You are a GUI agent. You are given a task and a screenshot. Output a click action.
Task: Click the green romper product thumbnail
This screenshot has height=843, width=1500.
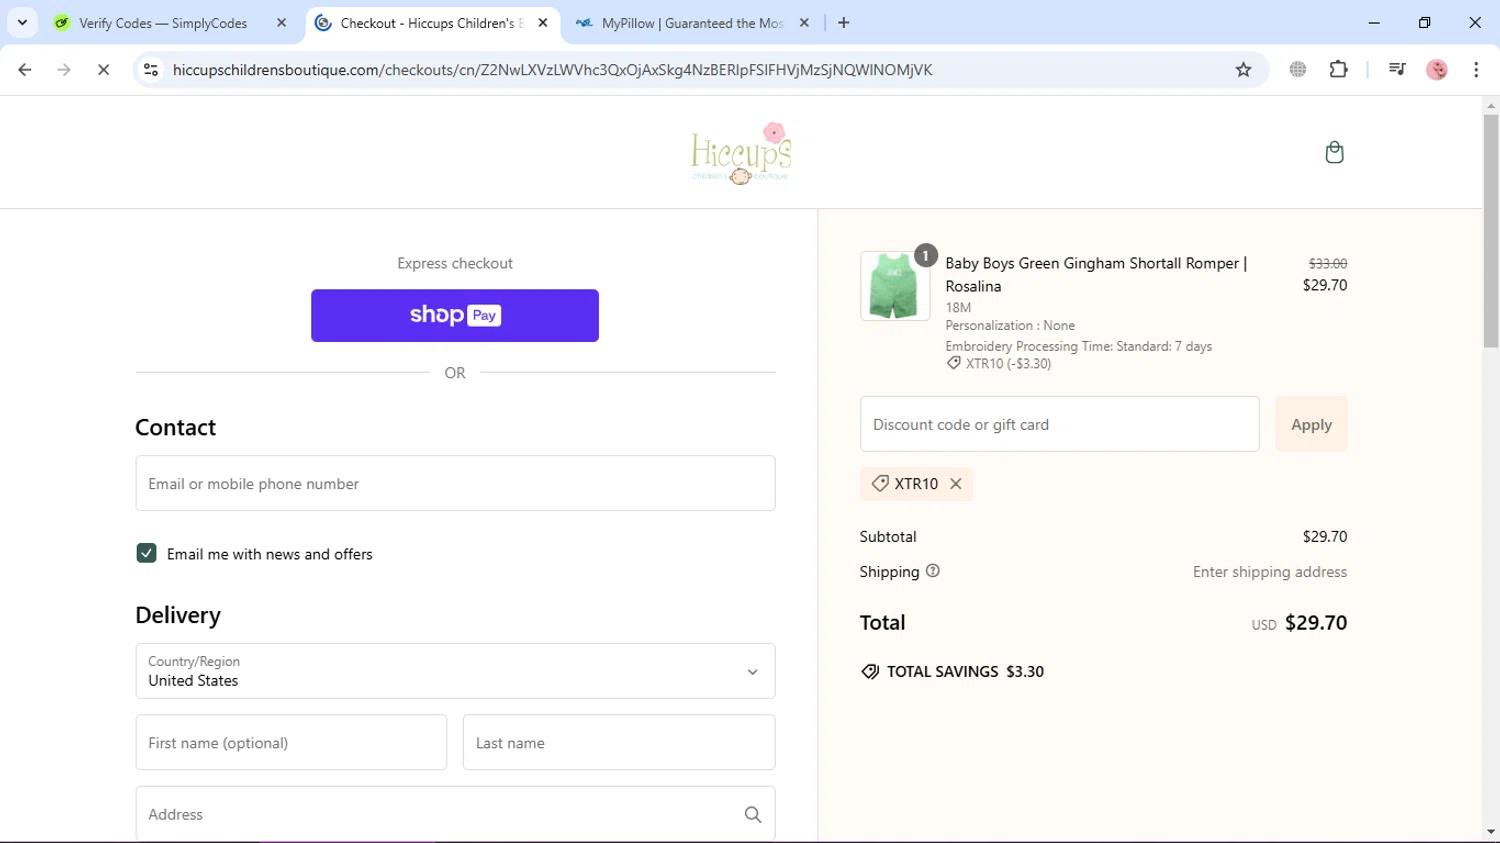(895, 286)
